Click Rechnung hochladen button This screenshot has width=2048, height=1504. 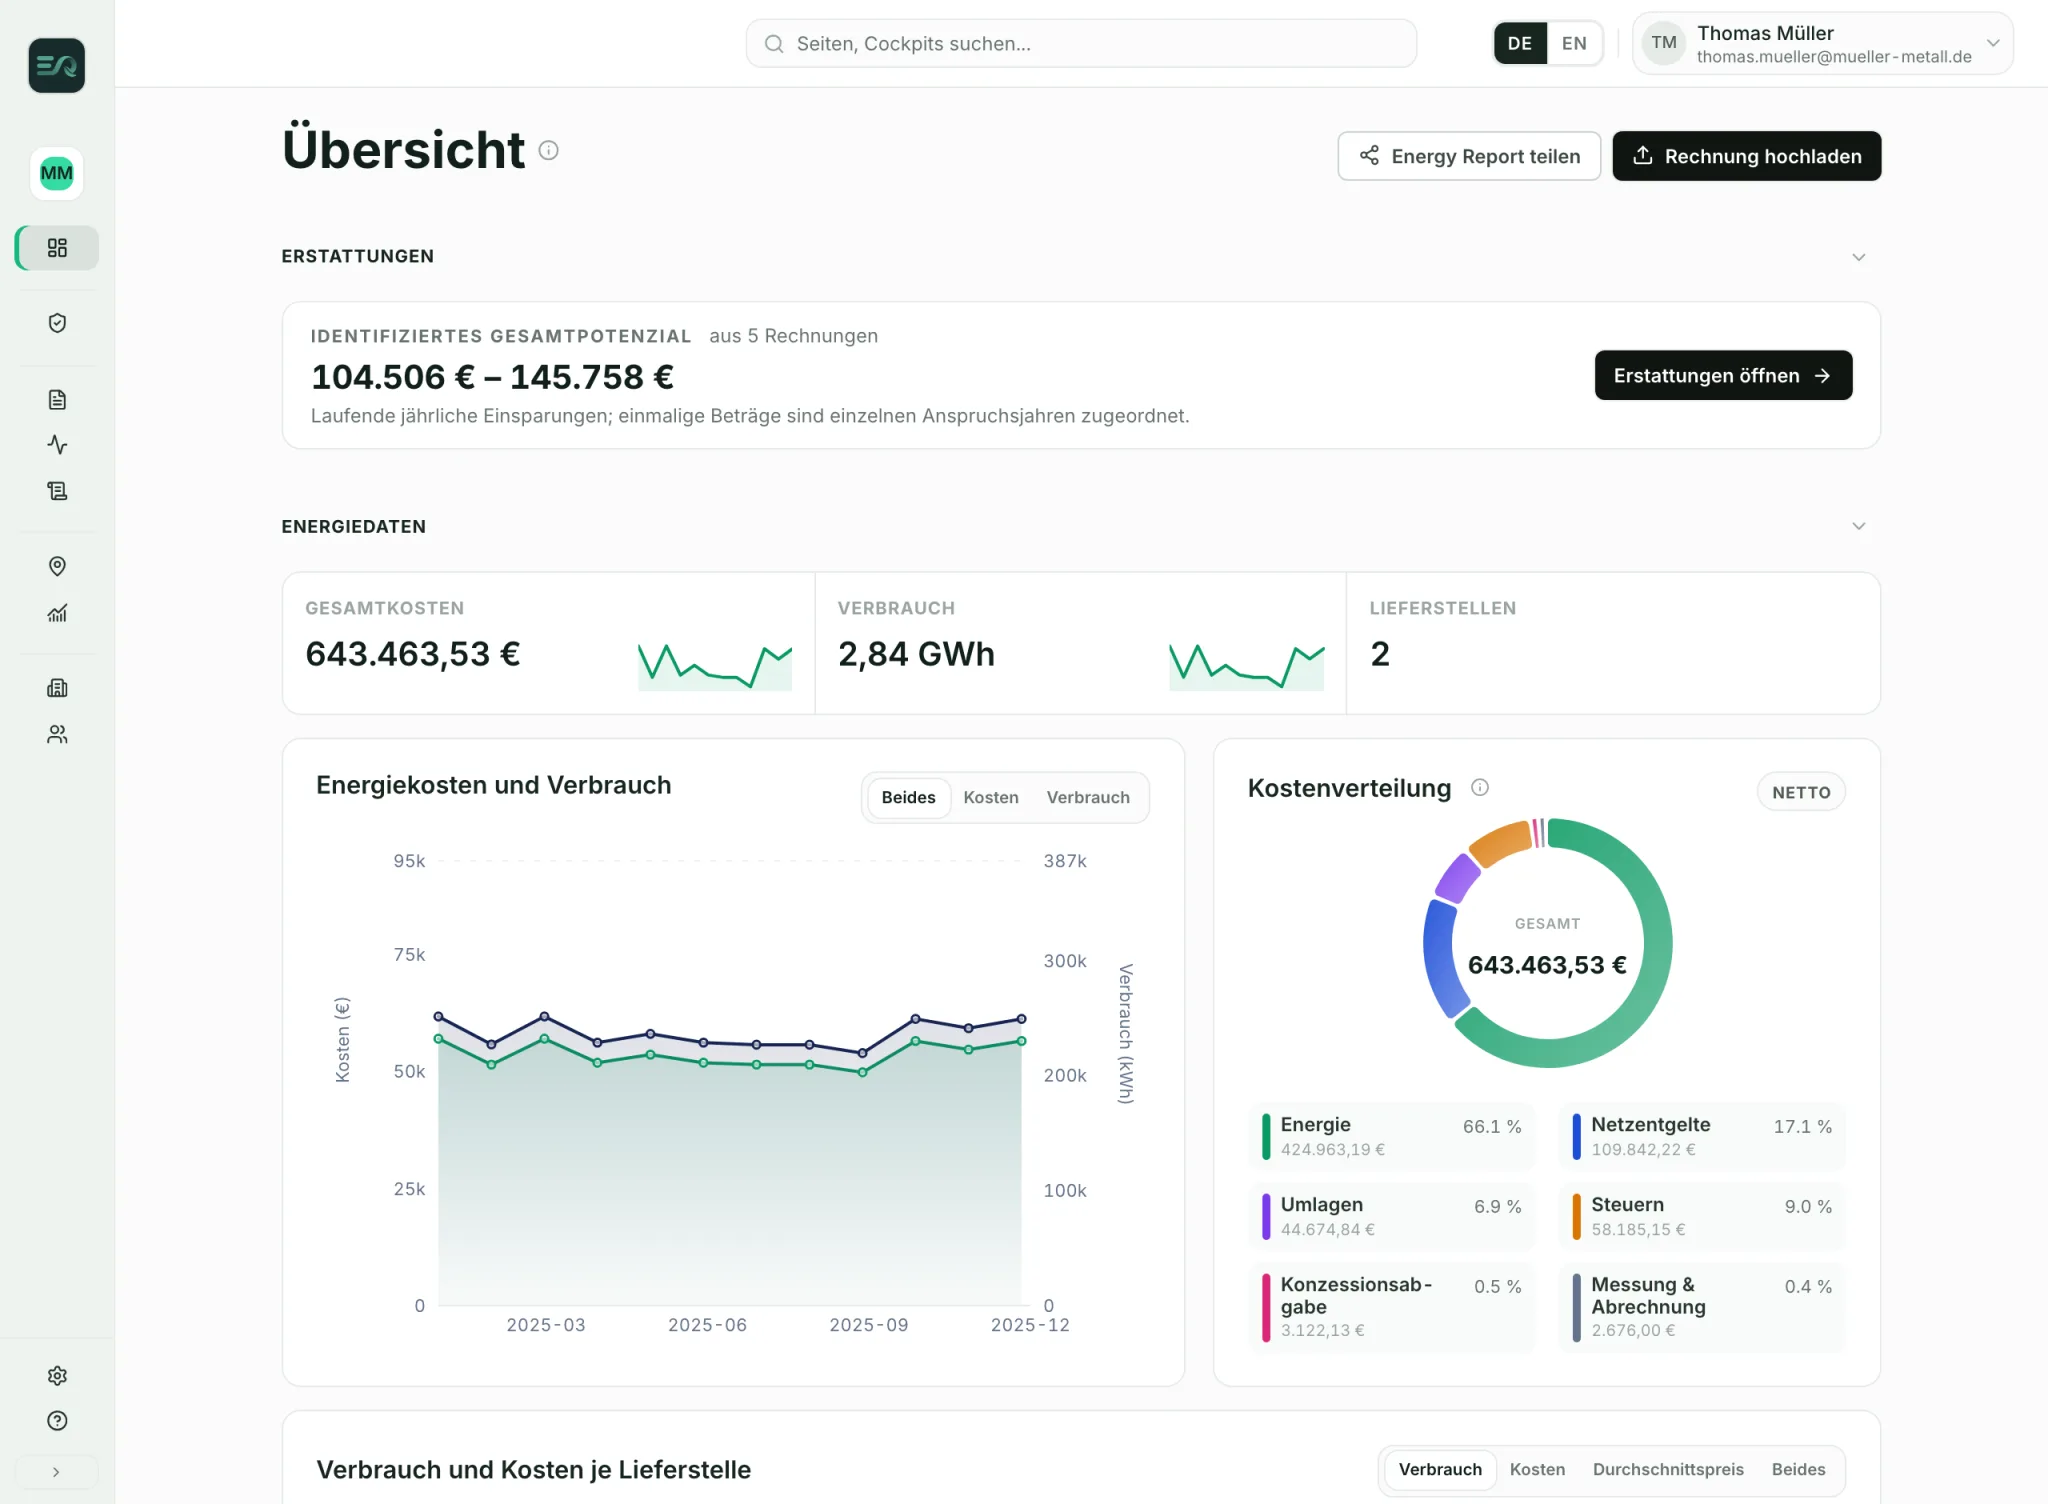pos(1746,156)
